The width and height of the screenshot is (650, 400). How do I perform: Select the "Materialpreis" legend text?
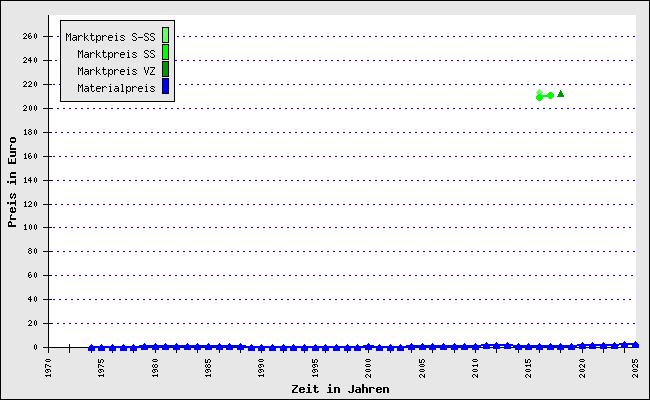coord(116,88)
